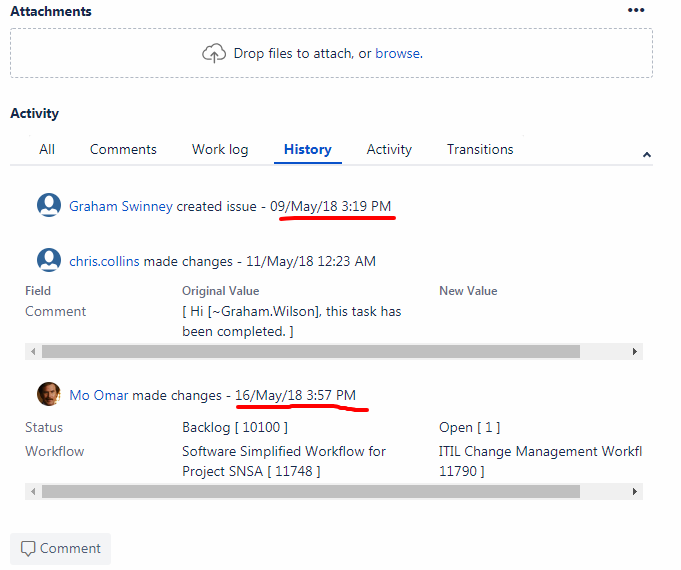This screenshot has height=570, width=681.
Task: Click the Field column header
Action: click(x=38, y=291)
